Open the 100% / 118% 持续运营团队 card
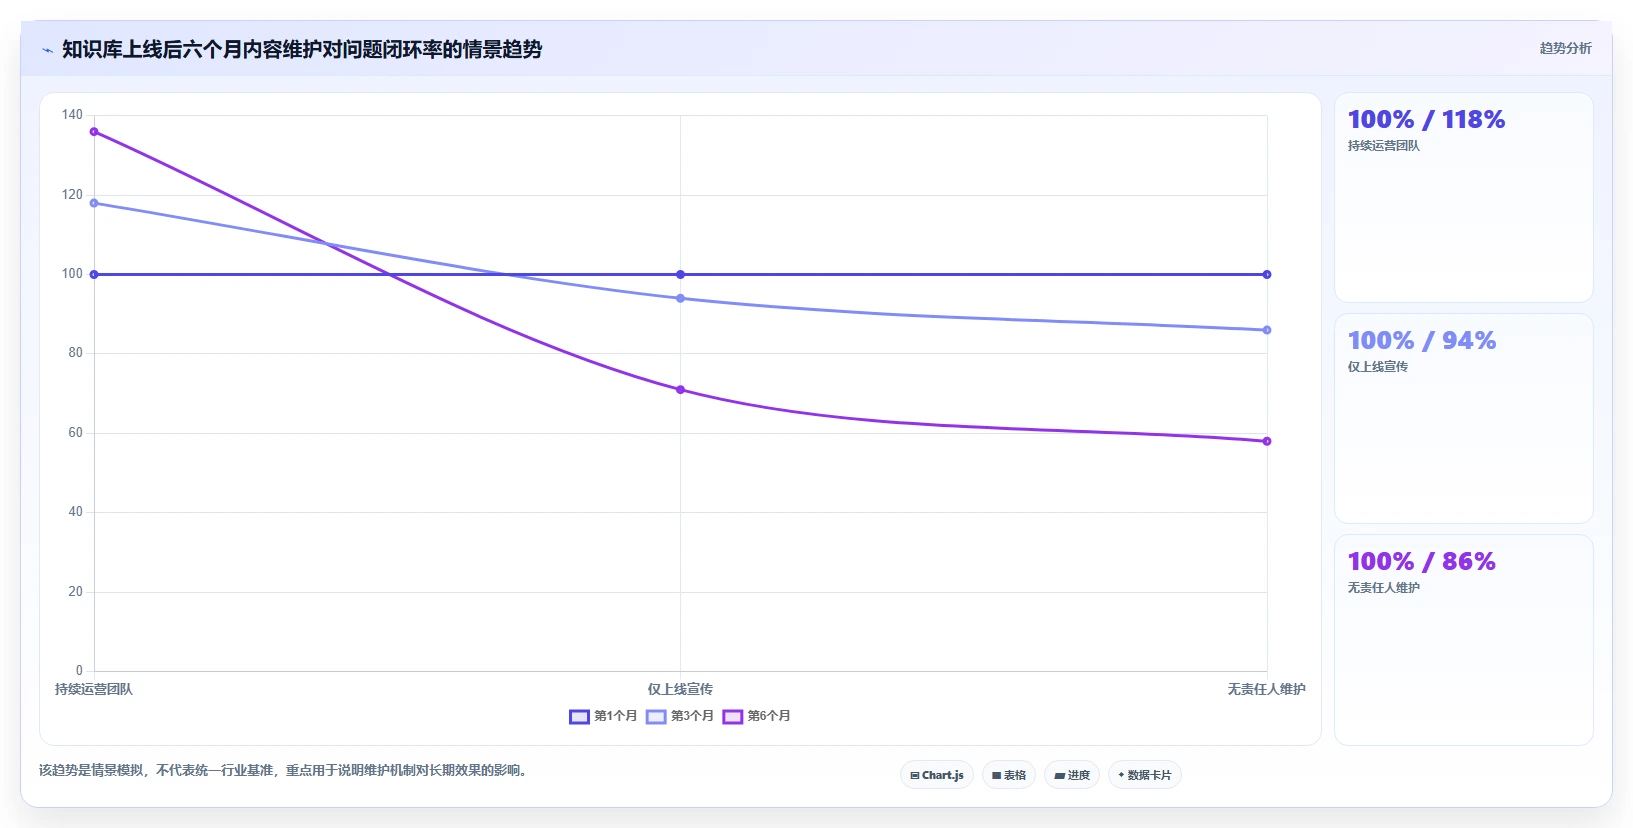 1464,198
